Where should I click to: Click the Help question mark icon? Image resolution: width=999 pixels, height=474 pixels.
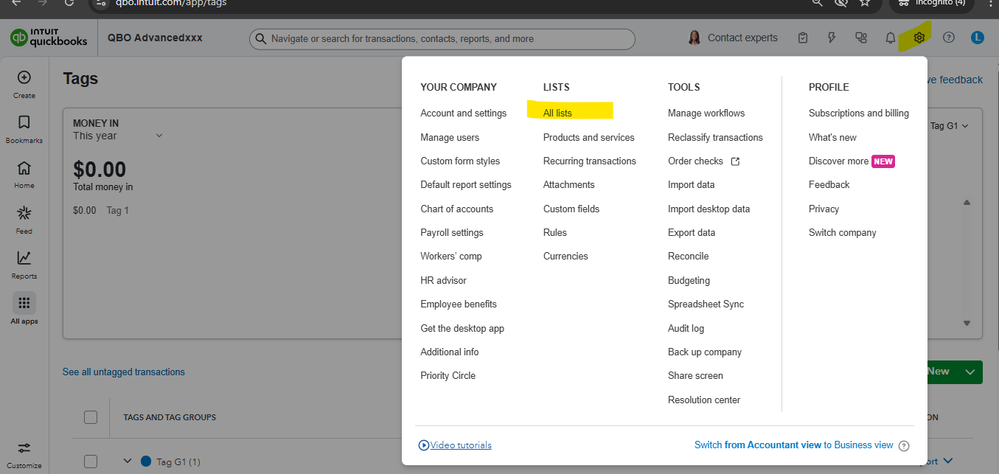949,38
